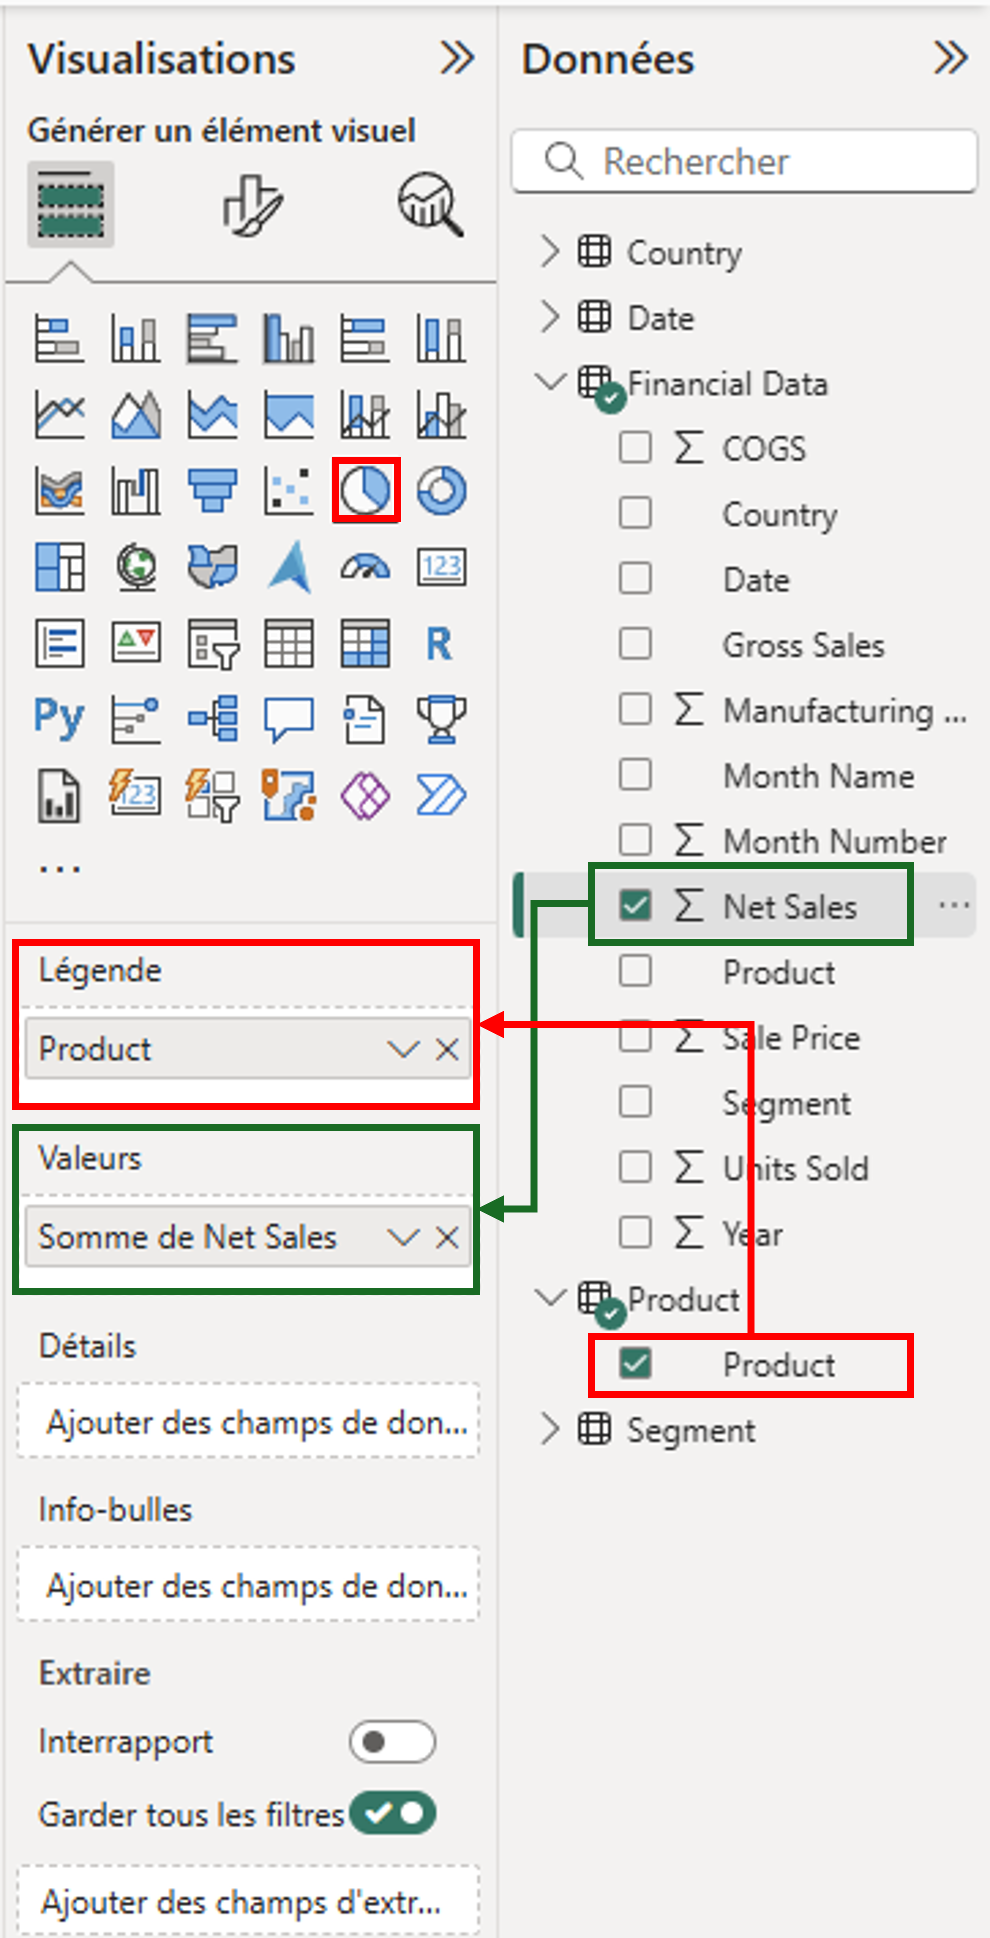Screen dimensions: 990x1938
Task: Switch to the analytics tab
Action: click(431, 205)
